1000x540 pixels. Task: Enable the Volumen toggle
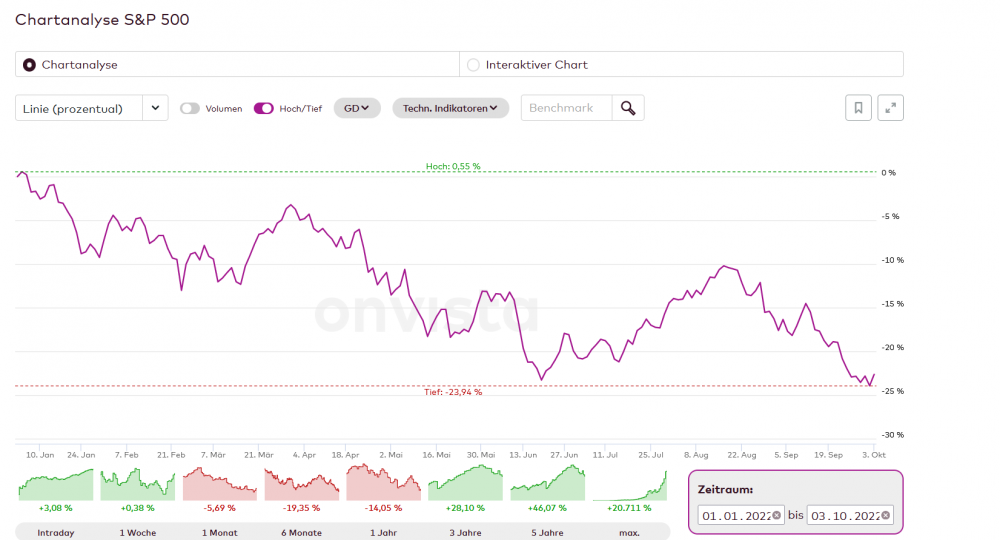(x=190, y=108)
